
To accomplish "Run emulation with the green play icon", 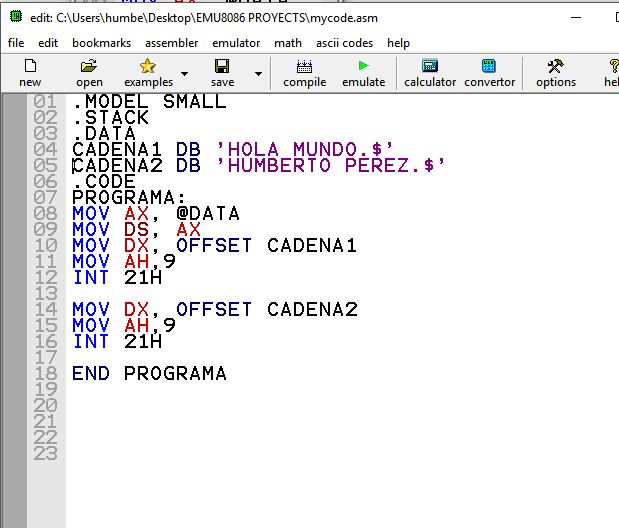I will coord(364,66).
